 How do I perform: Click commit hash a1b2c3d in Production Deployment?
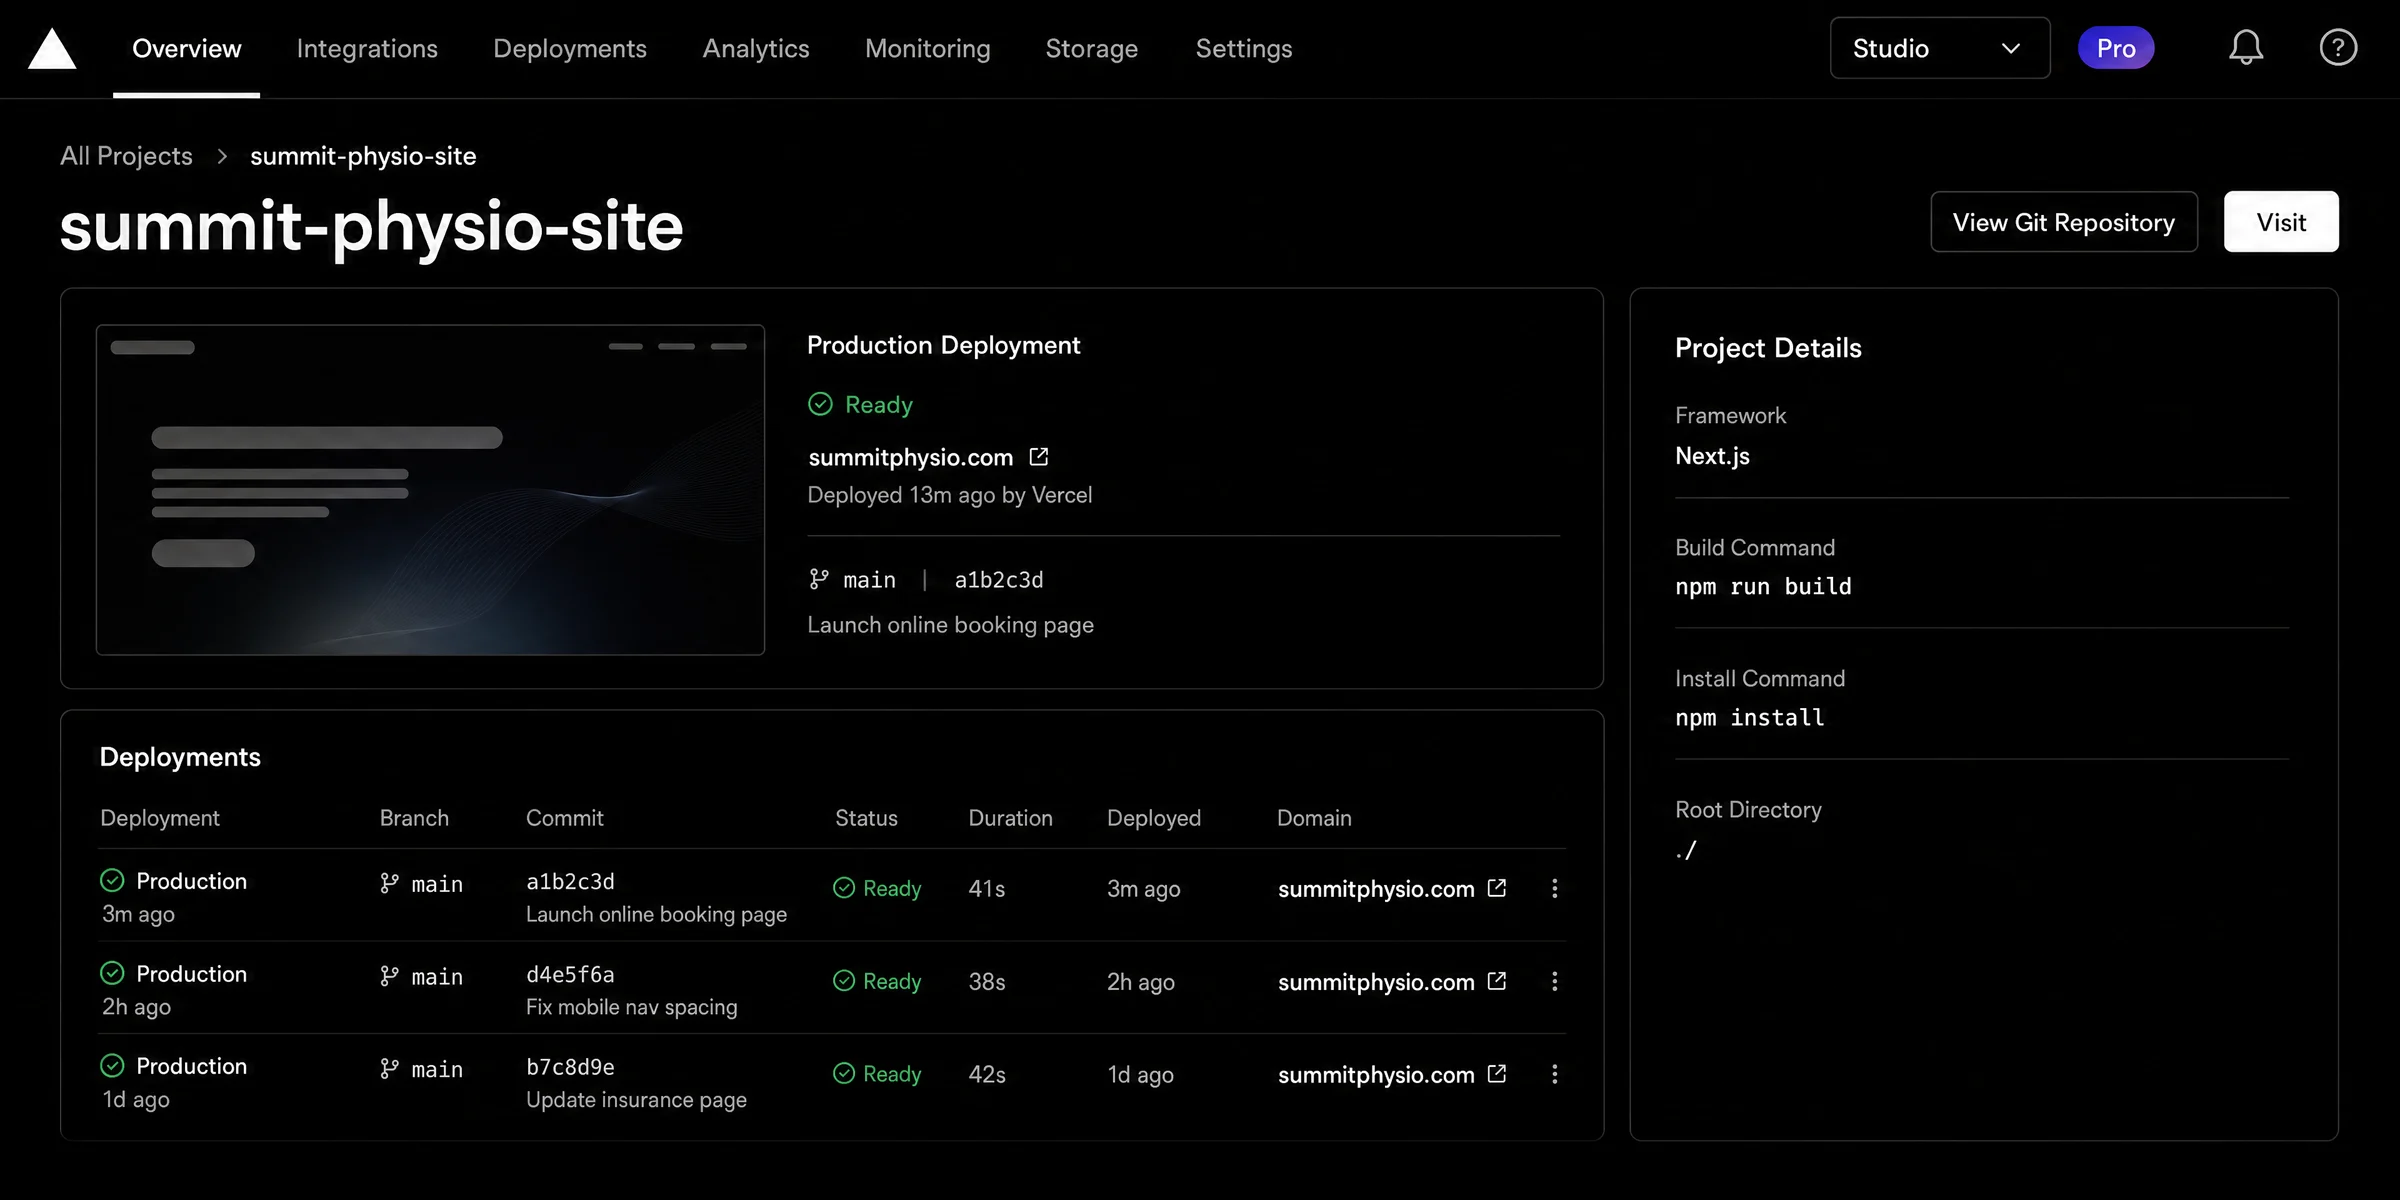click(999, 580)
